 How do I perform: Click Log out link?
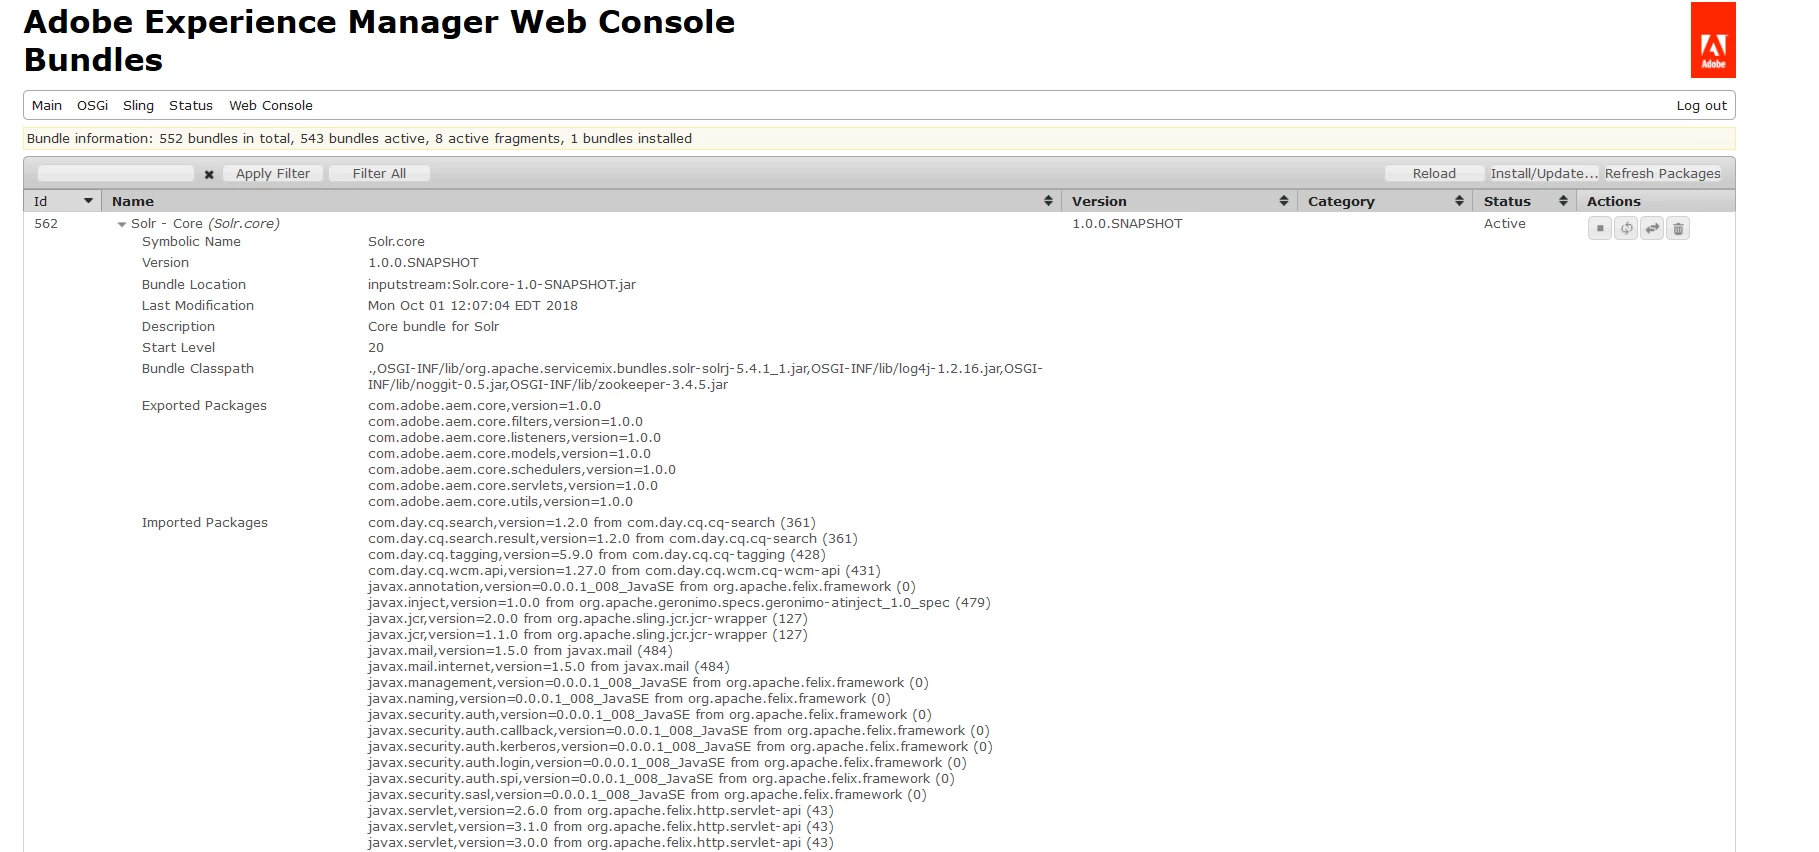coord(1701,105)
